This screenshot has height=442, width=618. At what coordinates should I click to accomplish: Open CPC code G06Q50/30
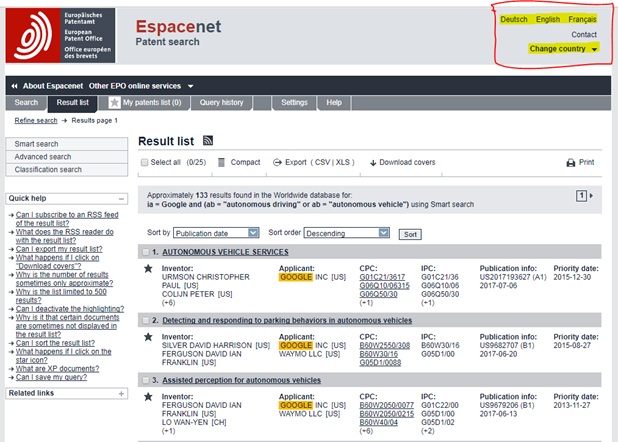point(378,295)
